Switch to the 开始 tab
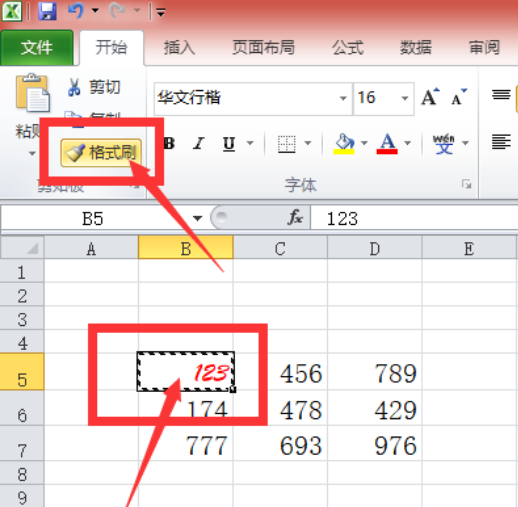 click(x=111, y=47)
